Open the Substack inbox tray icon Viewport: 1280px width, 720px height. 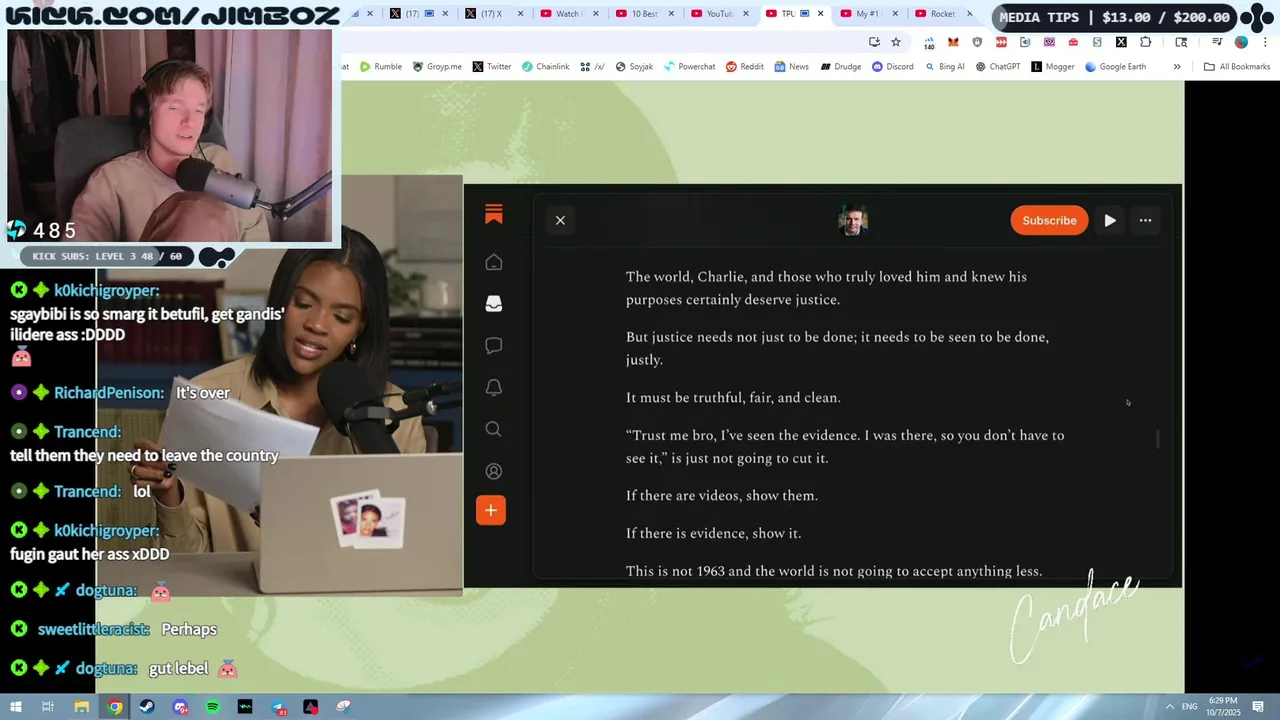493,304
